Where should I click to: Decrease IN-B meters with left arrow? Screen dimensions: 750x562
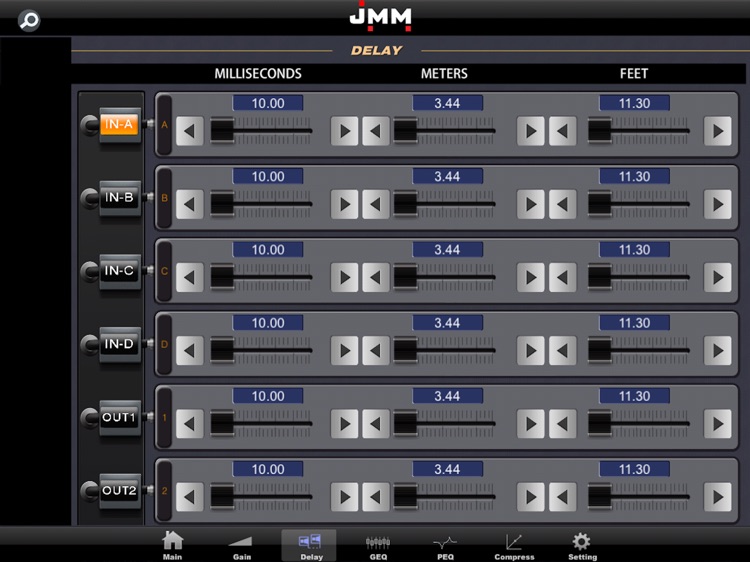[376, 204]
